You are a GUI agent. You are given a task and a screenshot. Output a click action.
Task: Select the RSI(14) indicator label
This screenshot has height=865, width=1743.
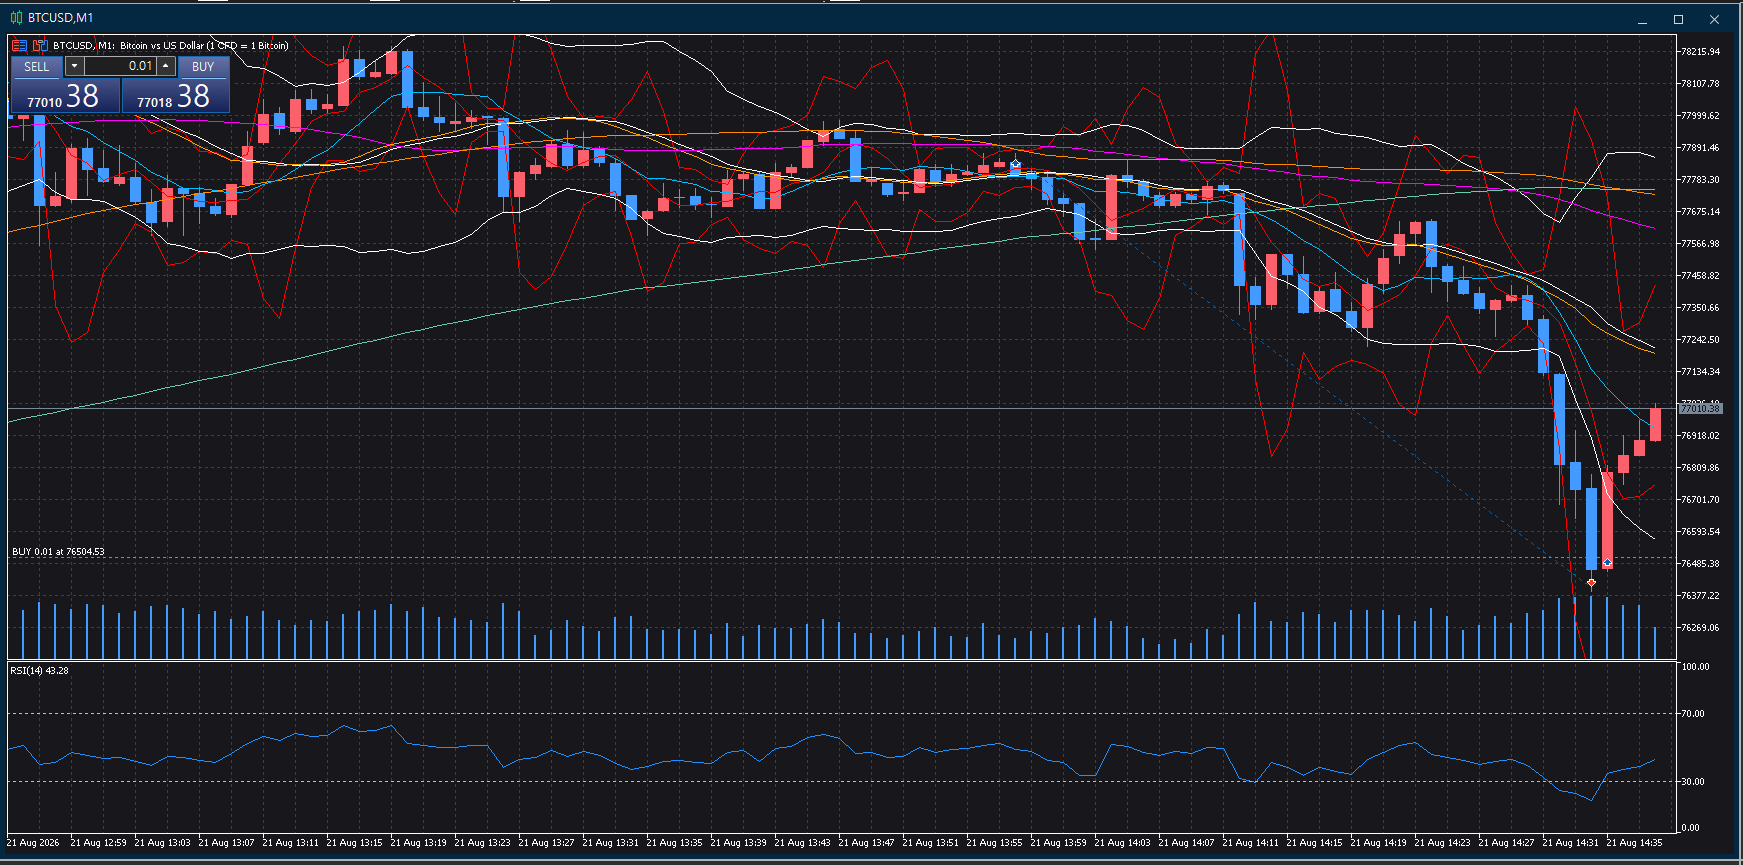(40, 671)
